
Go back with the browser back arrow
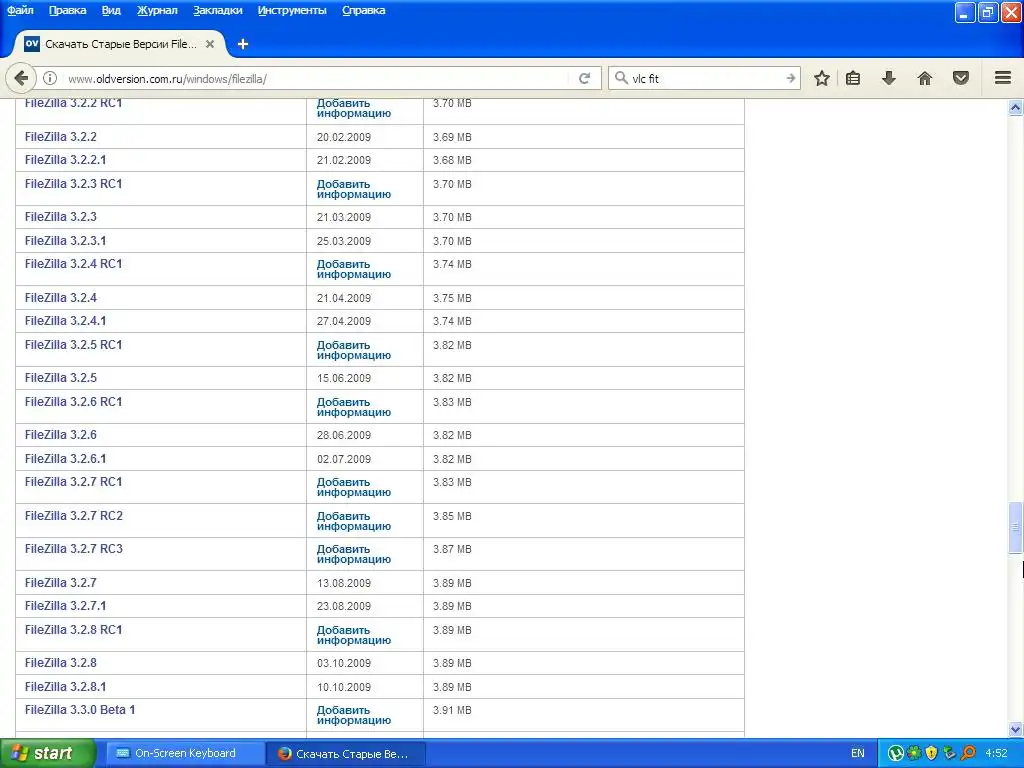point(21,78)
